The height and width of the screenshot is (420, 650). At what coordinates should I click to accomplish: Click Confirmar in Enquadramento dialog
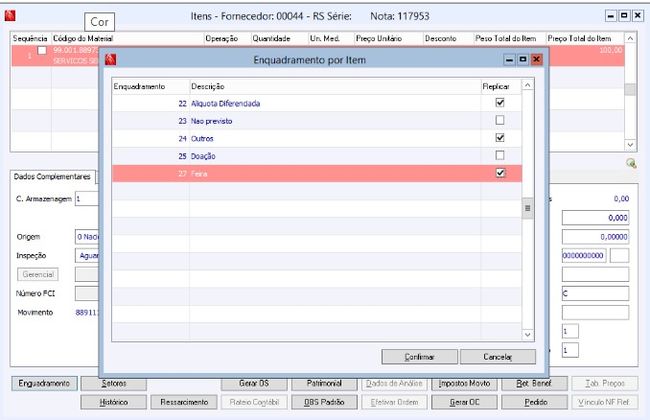coord(419,357)
